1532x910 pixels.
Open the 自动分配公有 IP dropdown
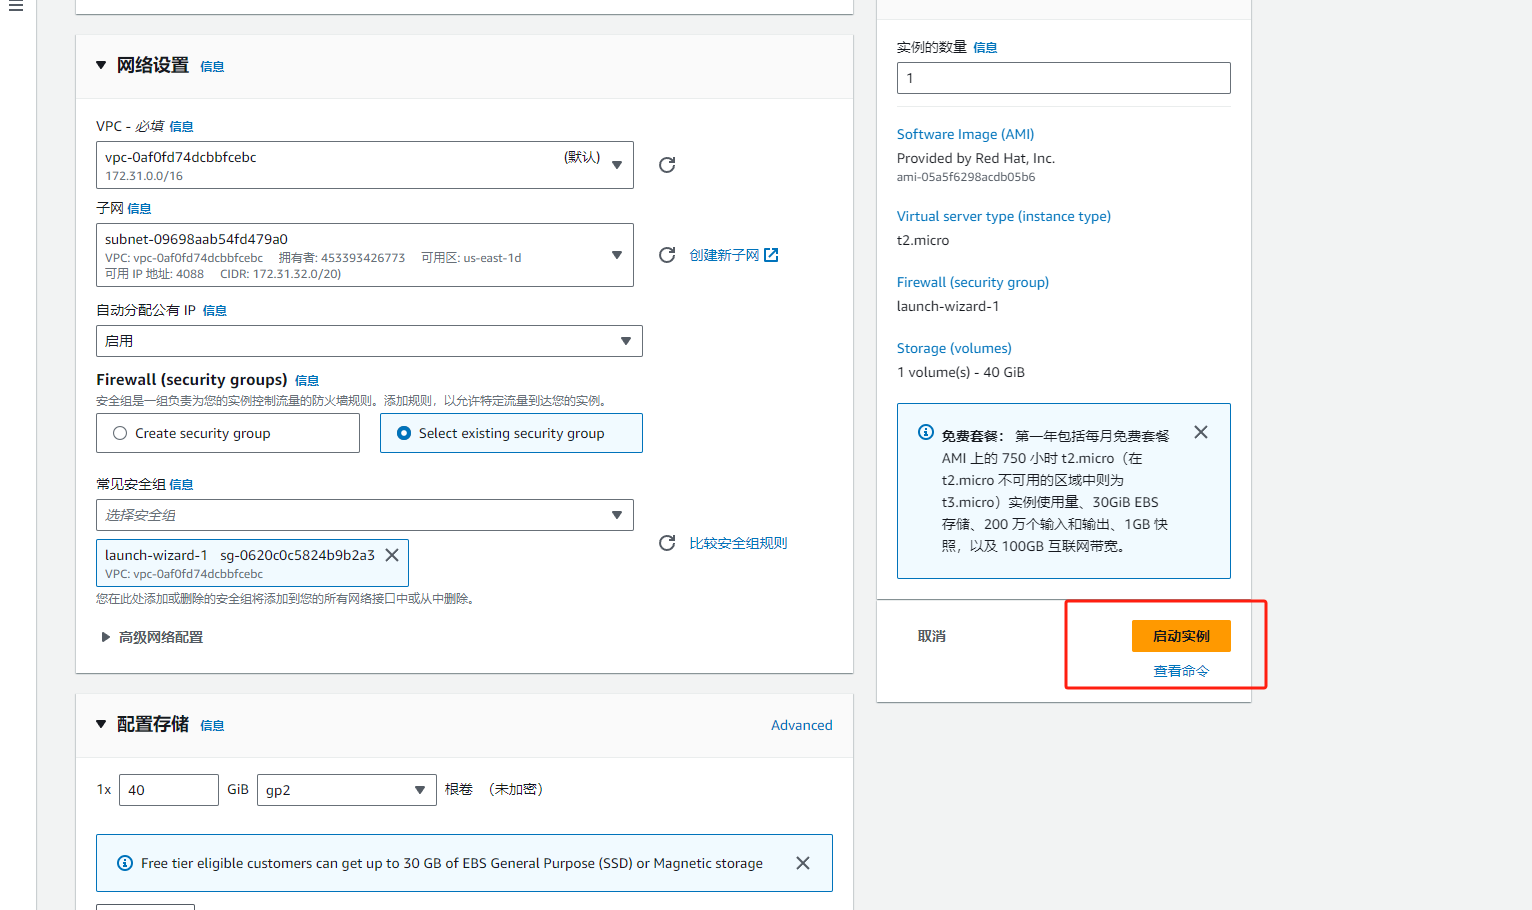point(369,341)
